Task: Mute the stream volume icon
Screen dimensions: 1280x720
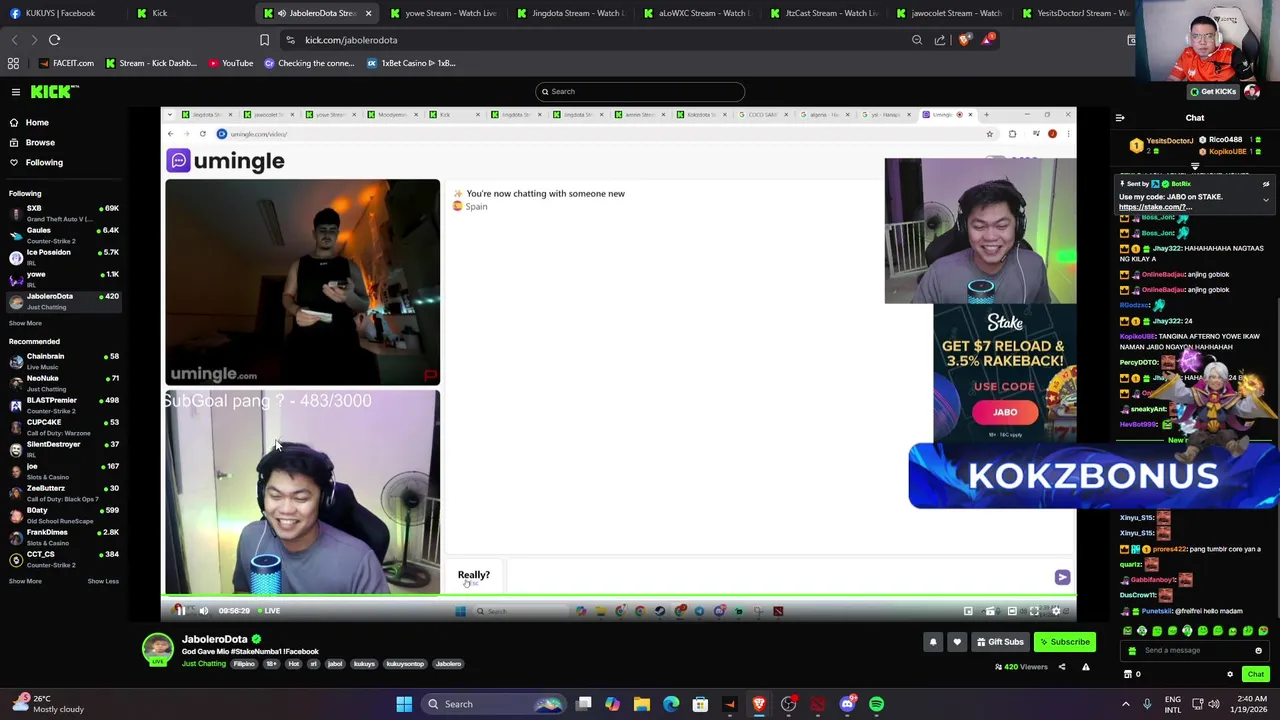Action: point(203,611)
